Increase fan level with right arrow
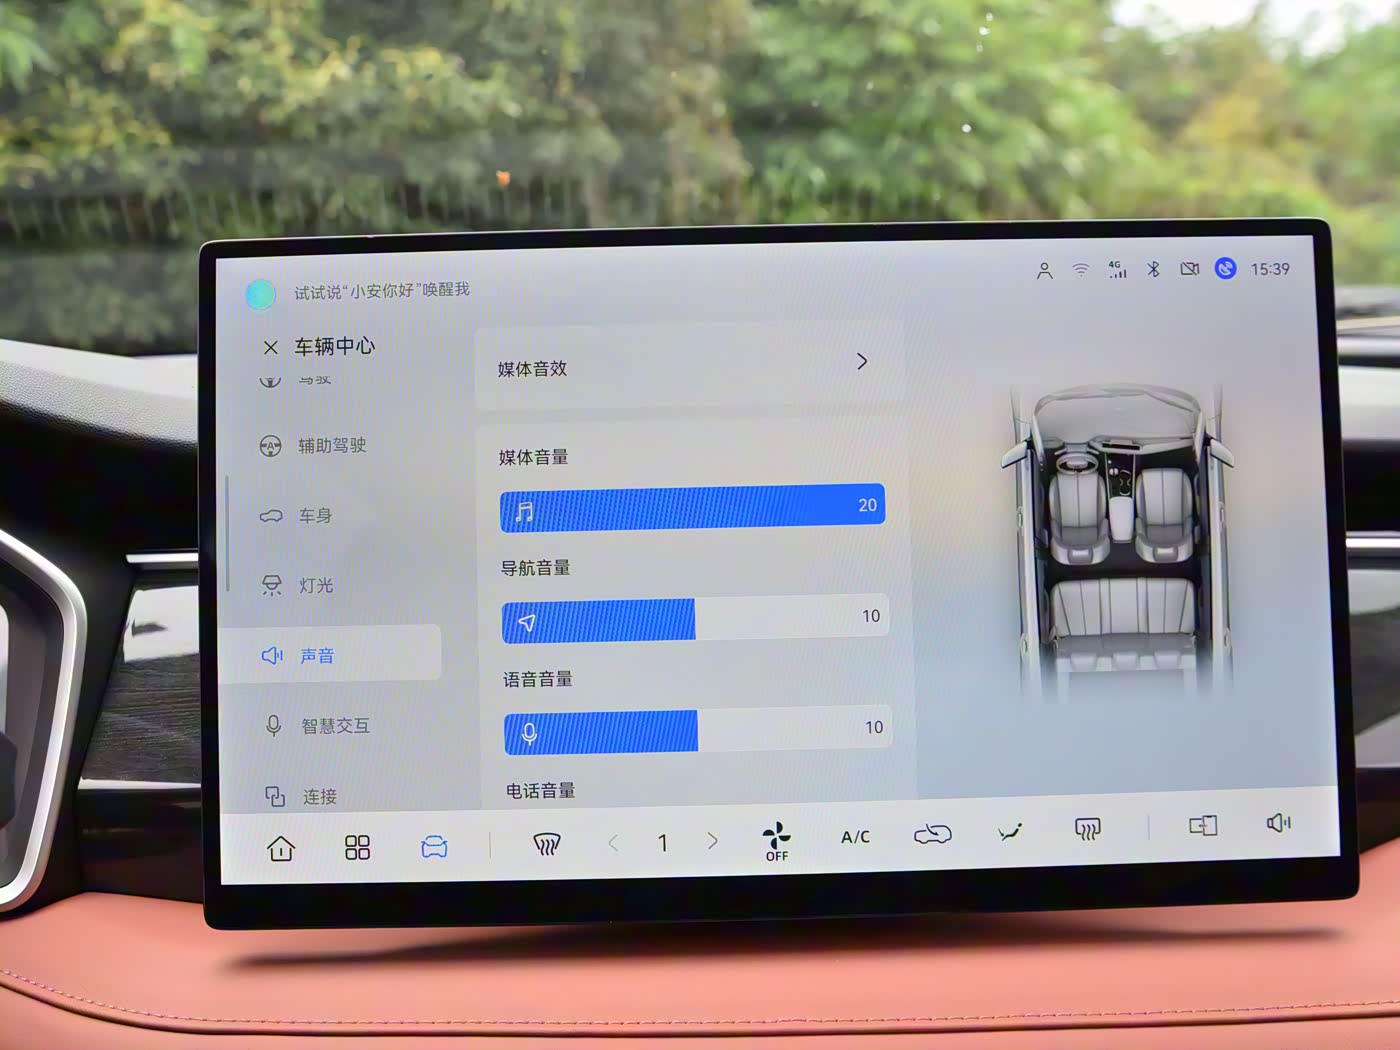The width and height of the screenshot is (1400, 1050). pos(712,841)
